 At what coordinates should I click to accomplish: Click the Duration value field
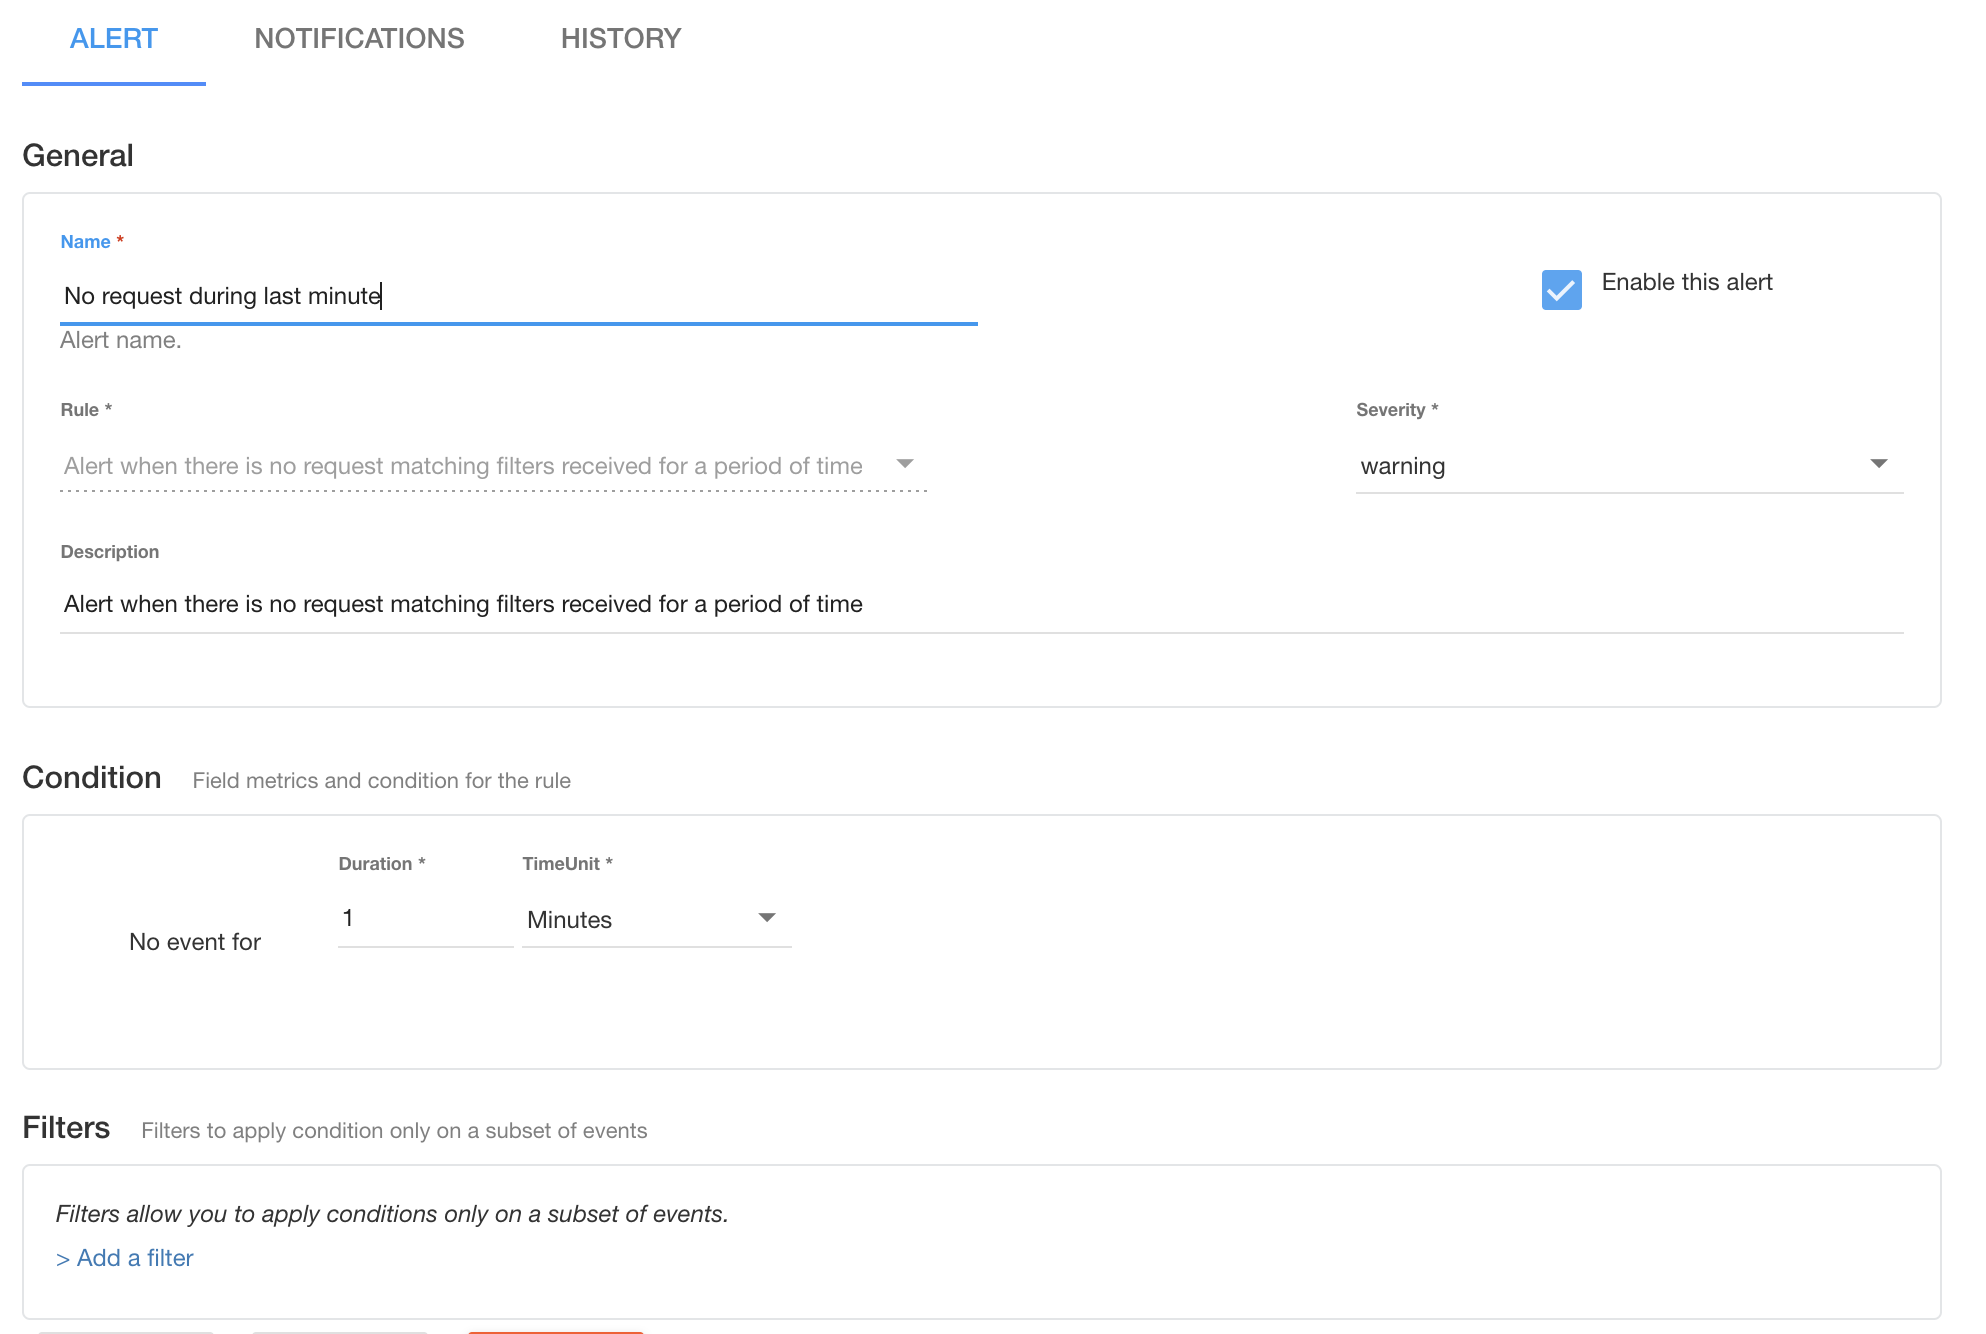pos(425,918)
